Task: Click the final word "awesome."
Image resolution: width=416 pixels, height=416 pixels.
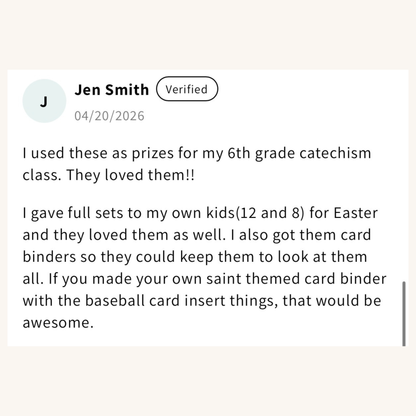Action: pos(58,323)
